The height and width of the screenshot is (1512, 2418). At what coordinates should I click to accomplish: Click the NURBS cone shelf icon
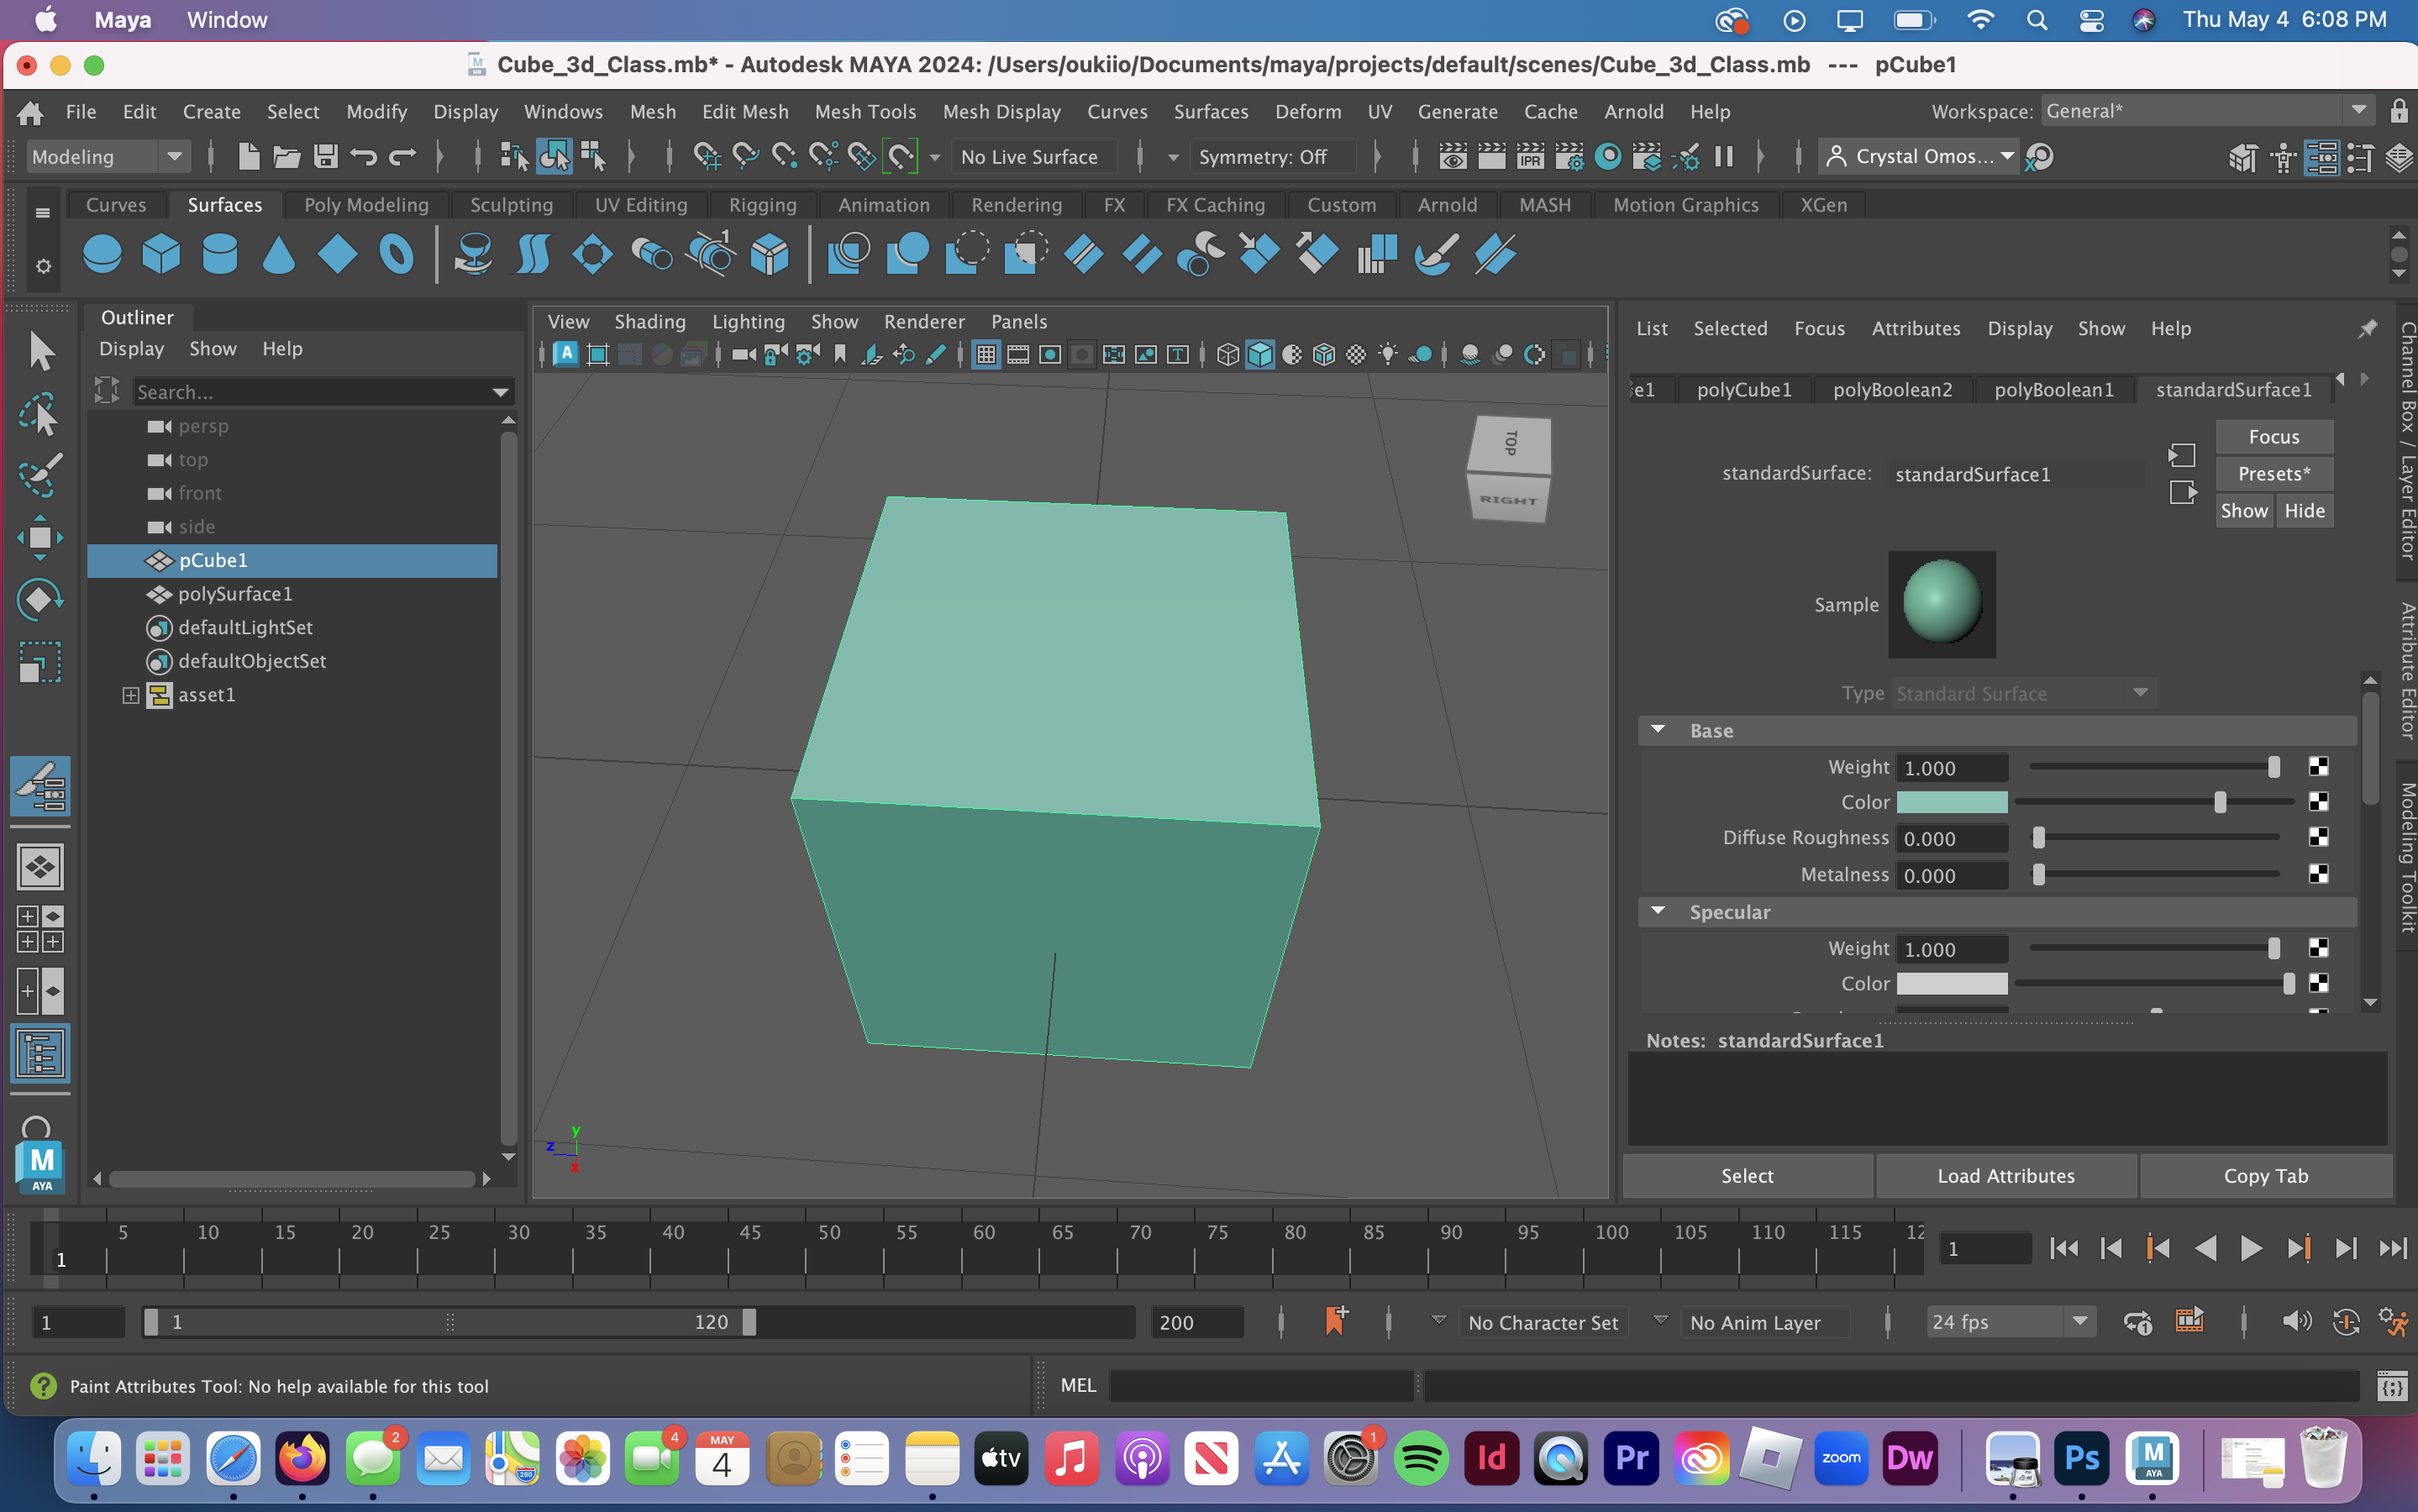[x=279, y=254]
